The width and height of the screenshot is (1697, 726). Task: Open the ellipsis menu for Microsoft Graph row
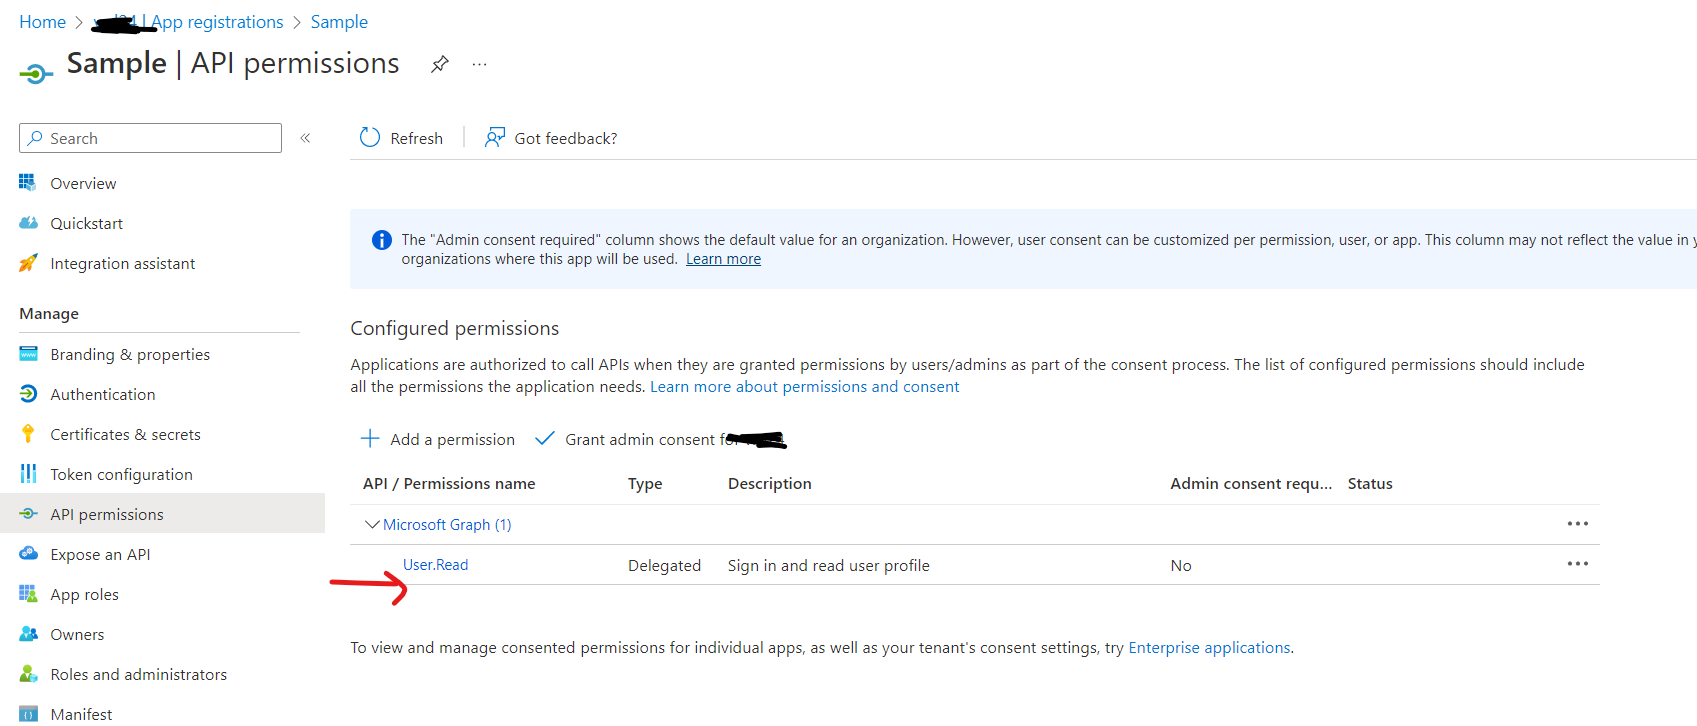(1578, 524)
